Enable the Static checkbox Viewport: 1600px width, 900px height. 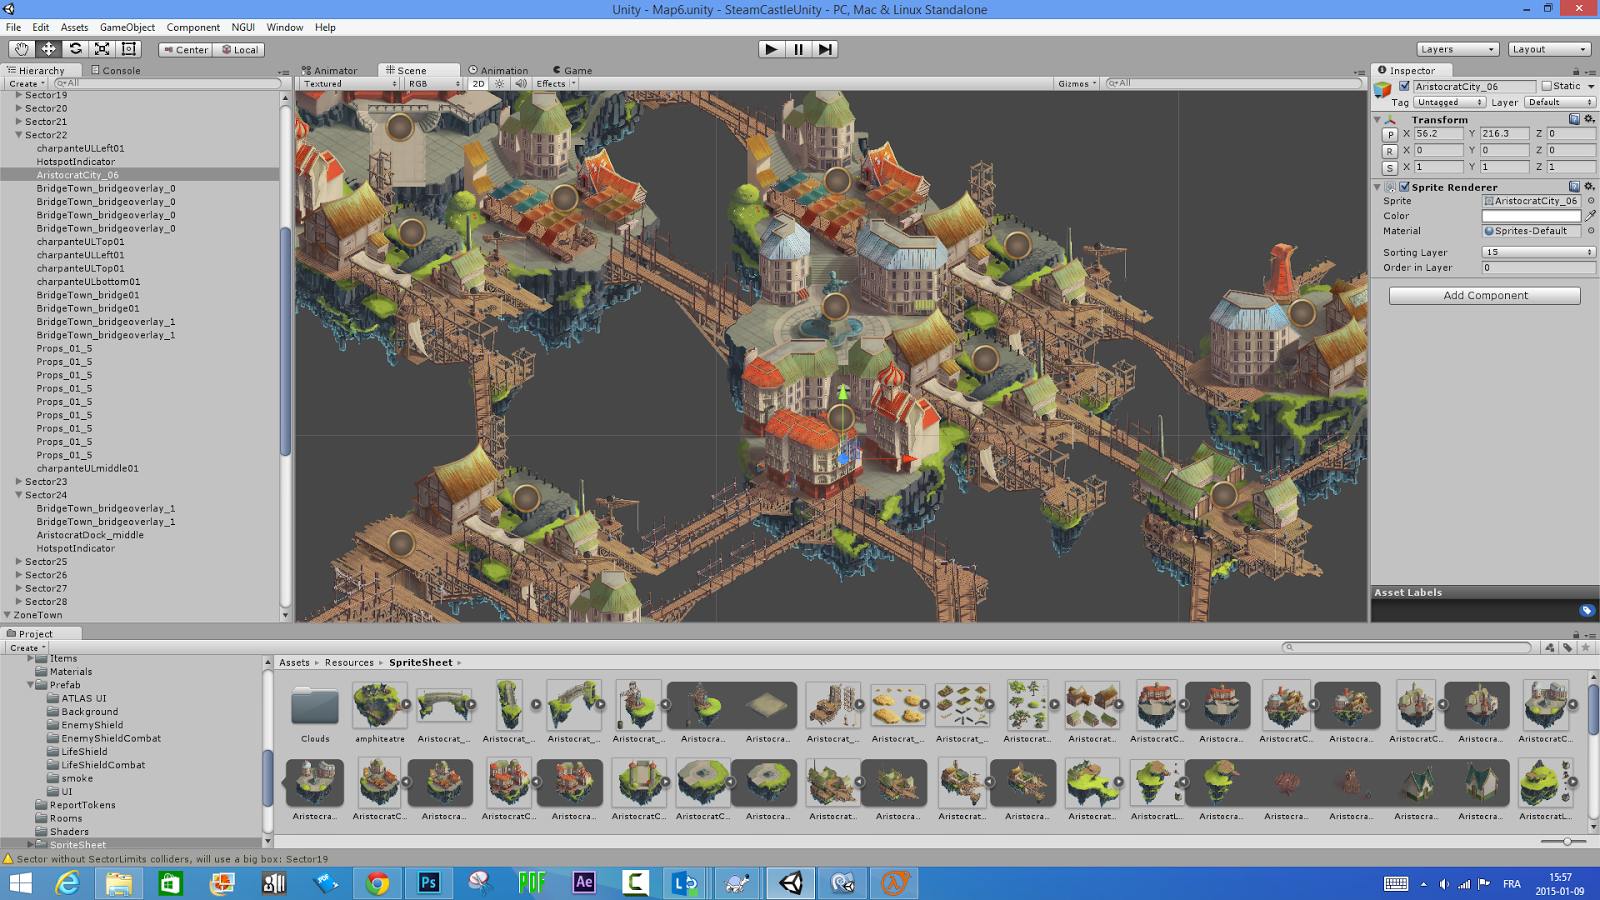tap(1546, 87)
